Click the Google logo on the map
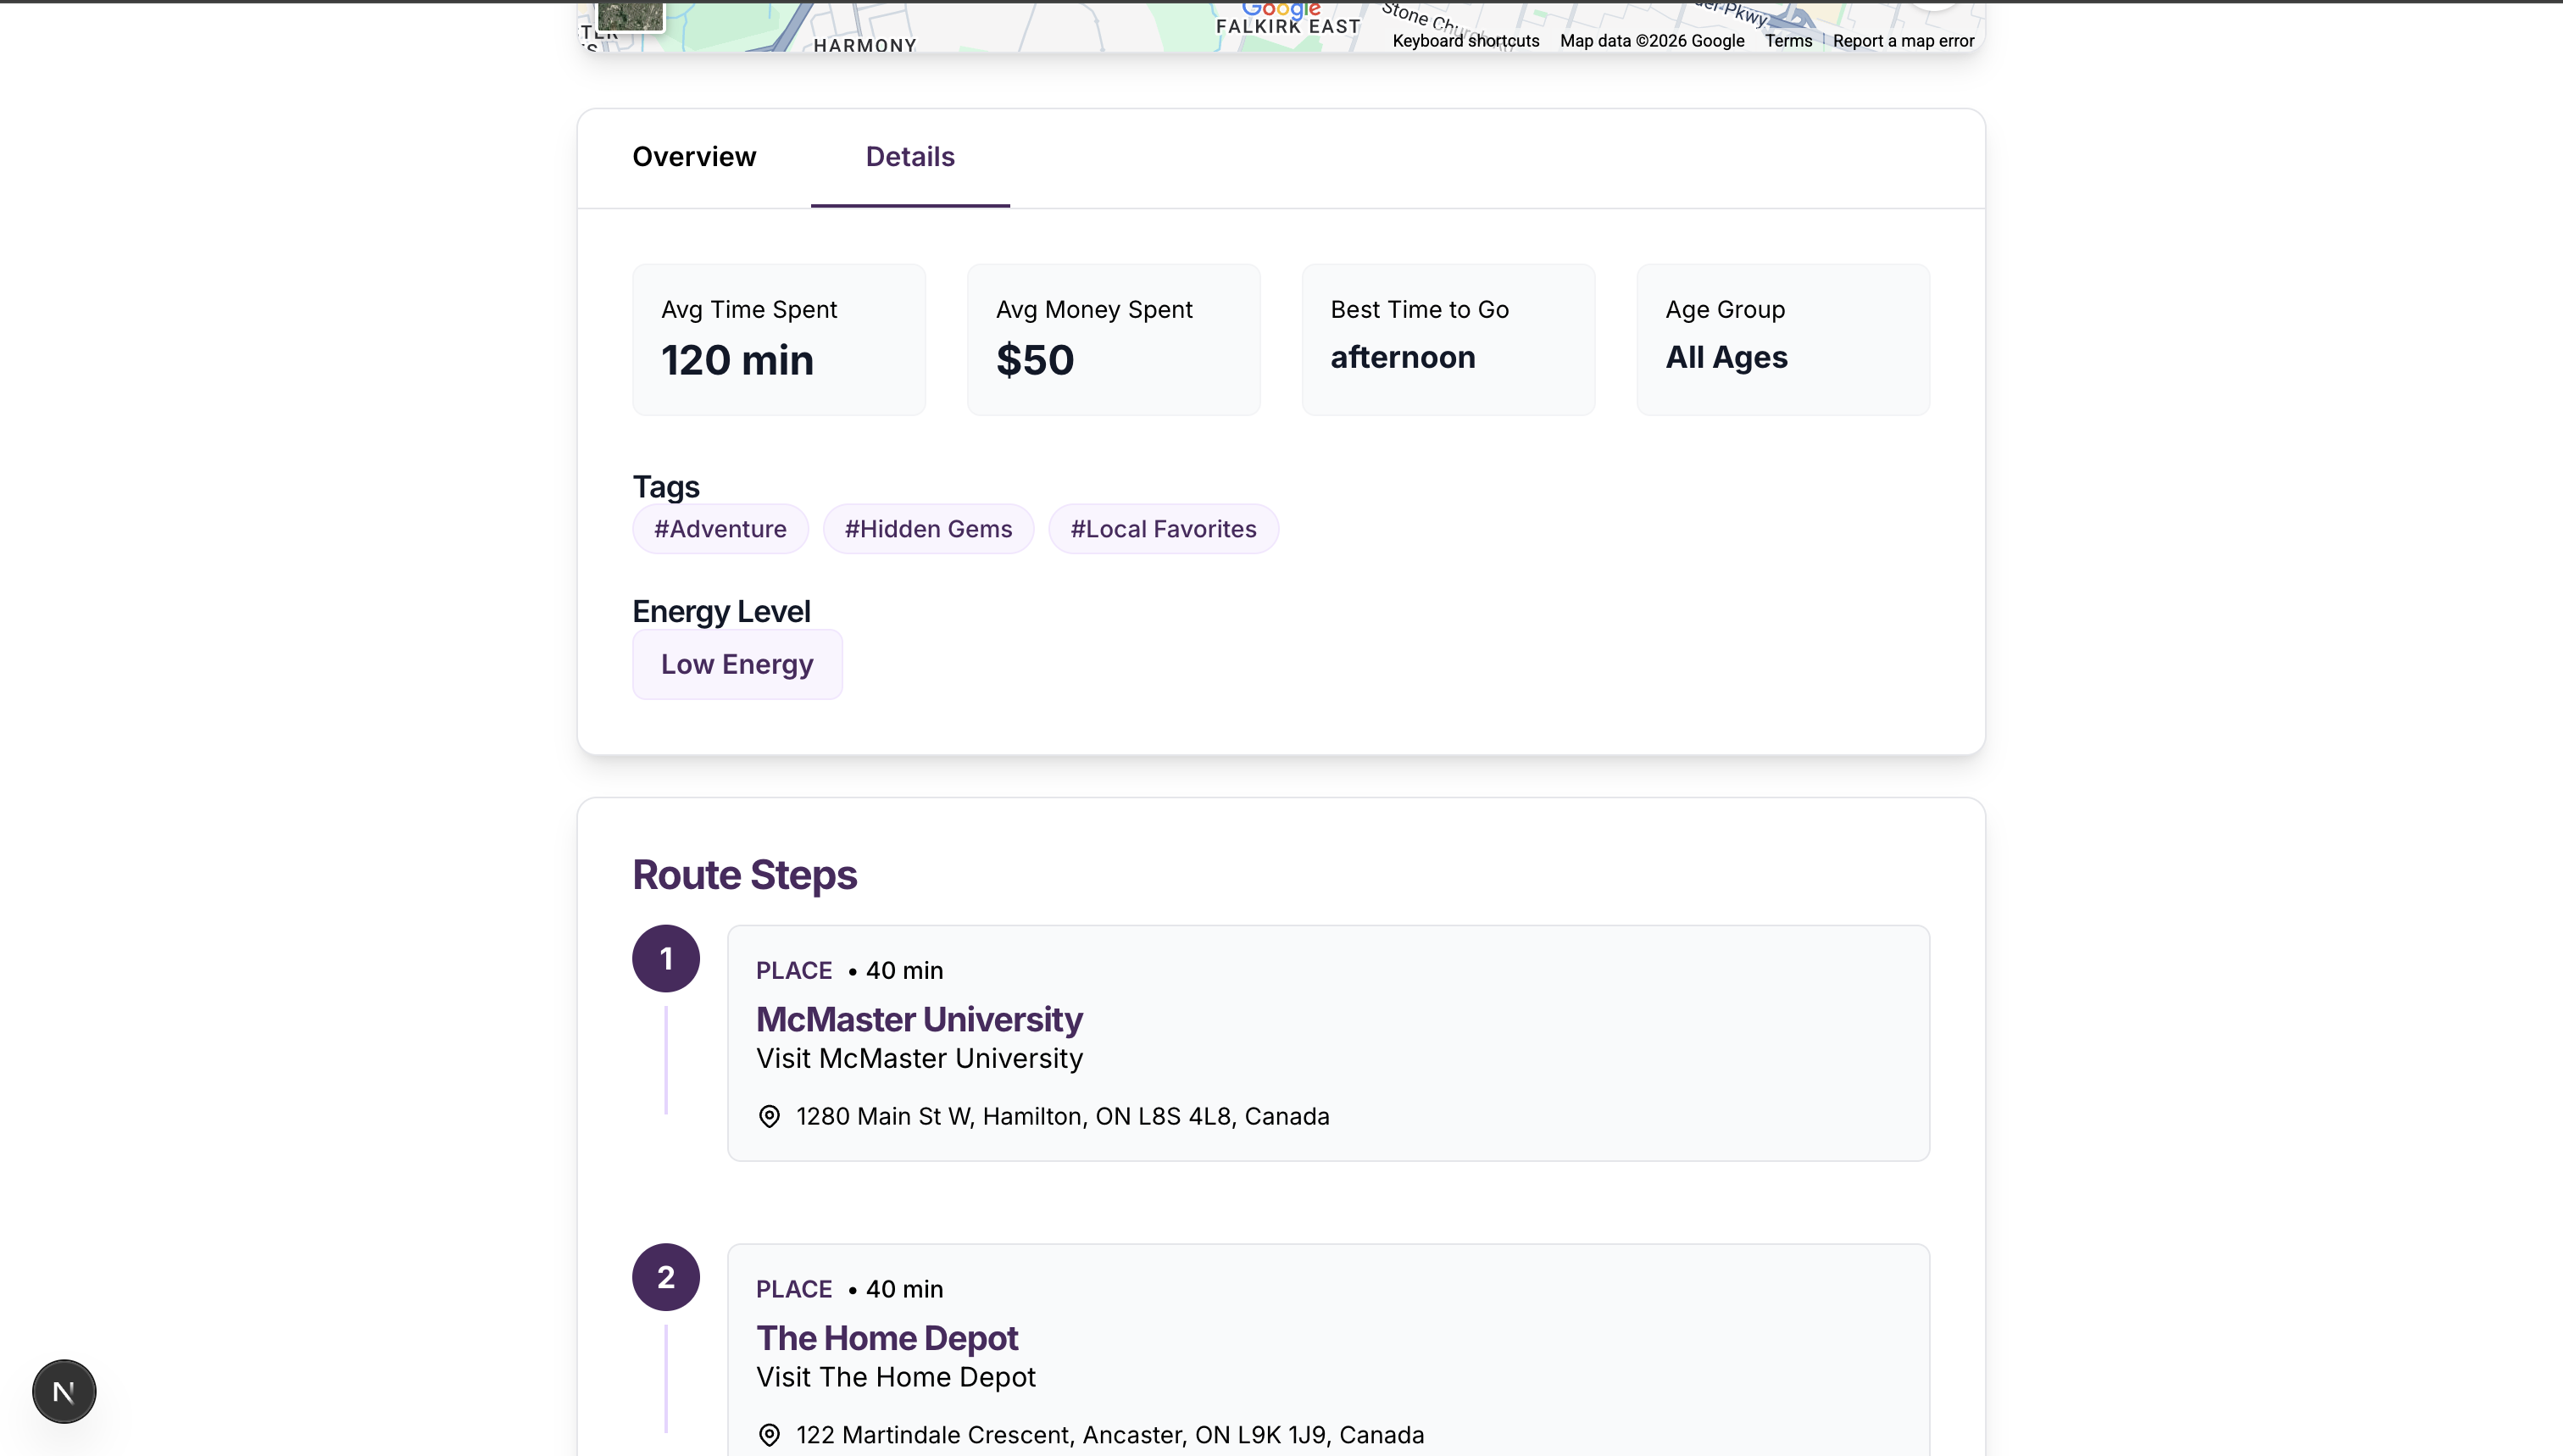This screenshot has height=1456, width=2563. click(1280, 9)
